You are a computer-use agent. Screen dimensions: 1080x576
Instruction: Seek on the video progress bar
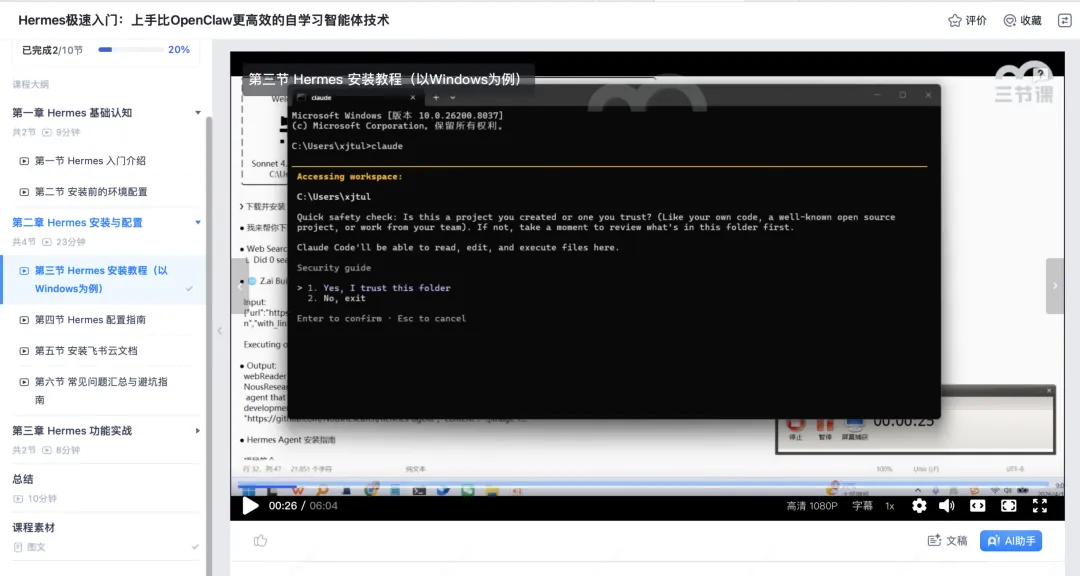(x=643, y=484)
